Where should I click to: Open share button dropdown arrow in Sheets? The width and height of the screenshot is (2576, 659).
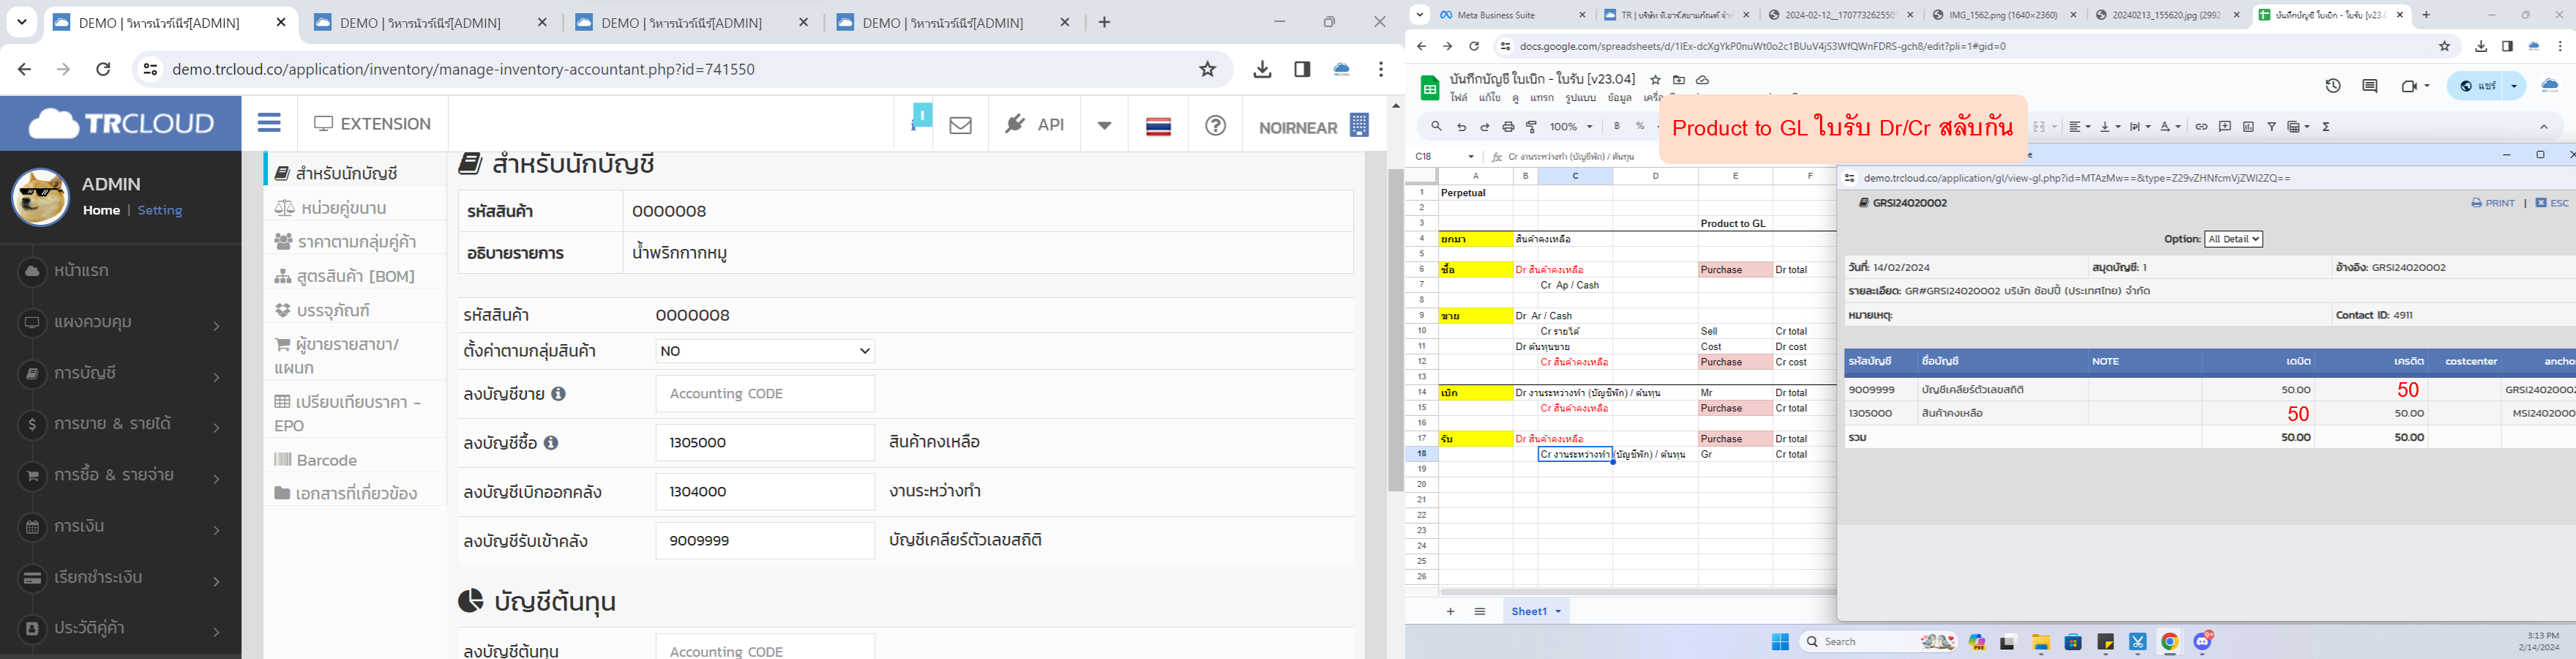click(2513, 86)
